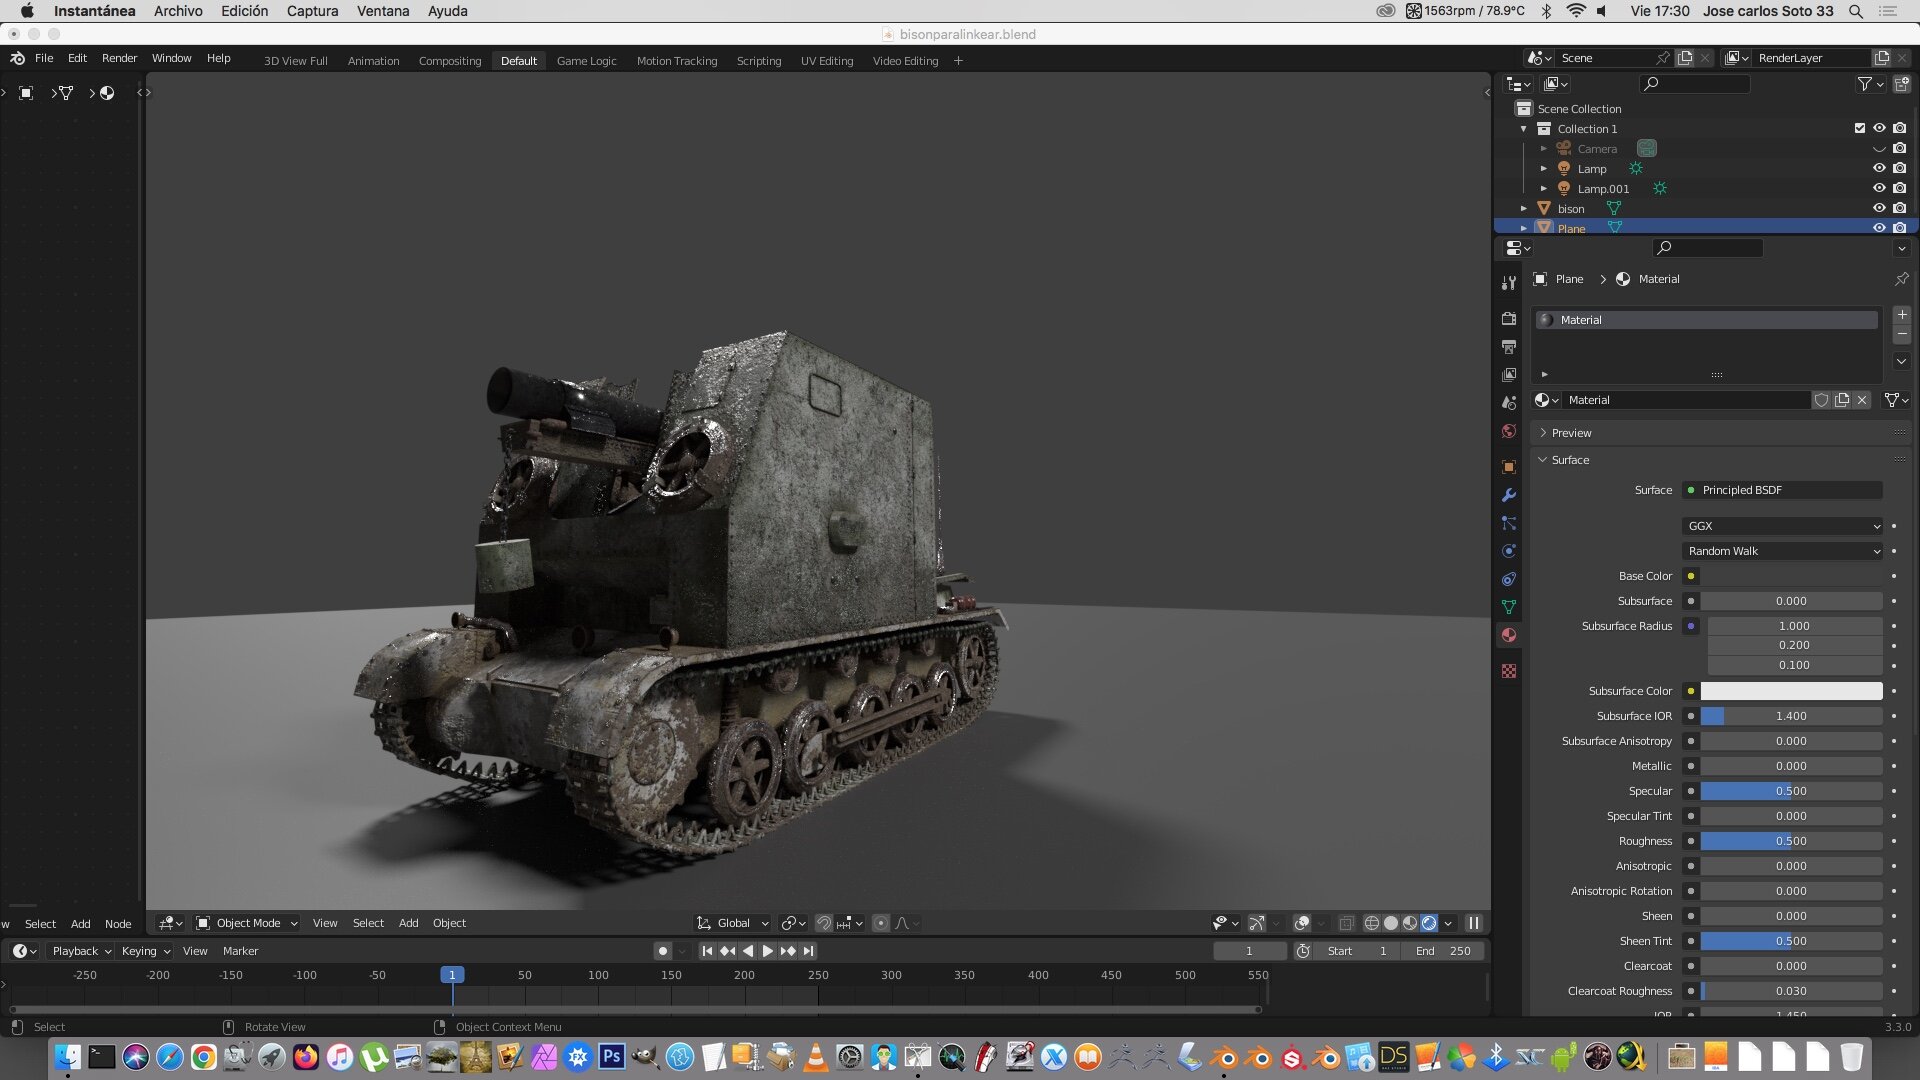This screenshot has height=1080, width=1920.
Task: Open Blender Window menu
Action: [171, 58]
